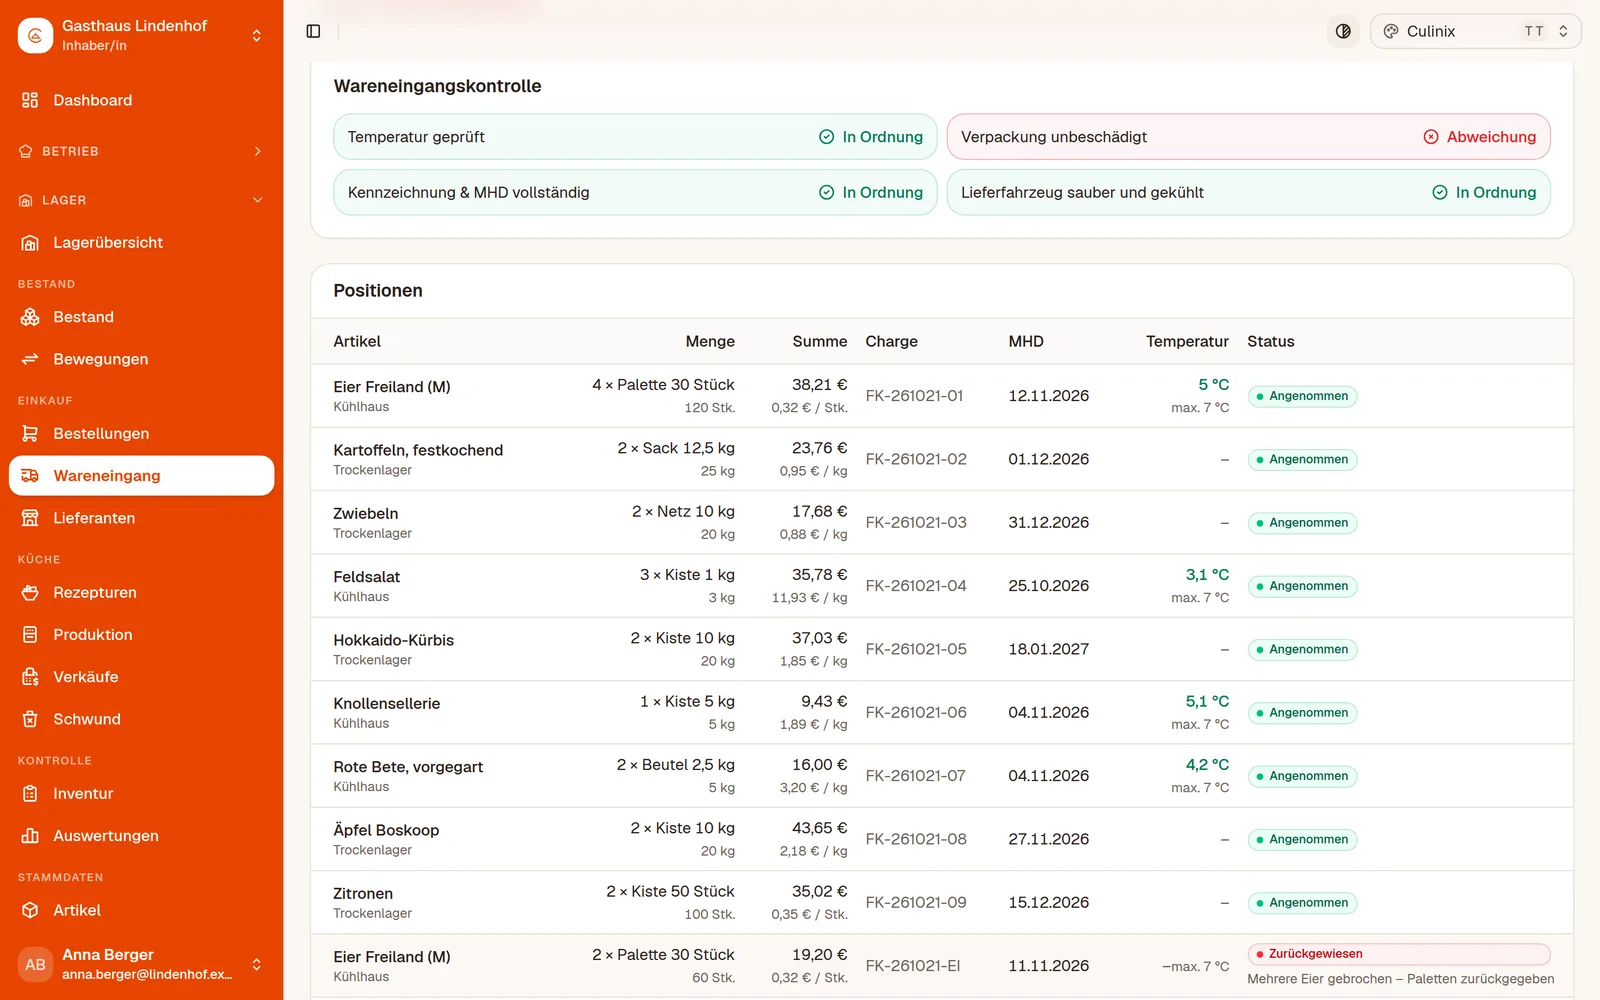The height and width of the screenshot is (1000, 1600).
Task: Open the Gasthaus Lindenhof switcher
Action: 141,35
